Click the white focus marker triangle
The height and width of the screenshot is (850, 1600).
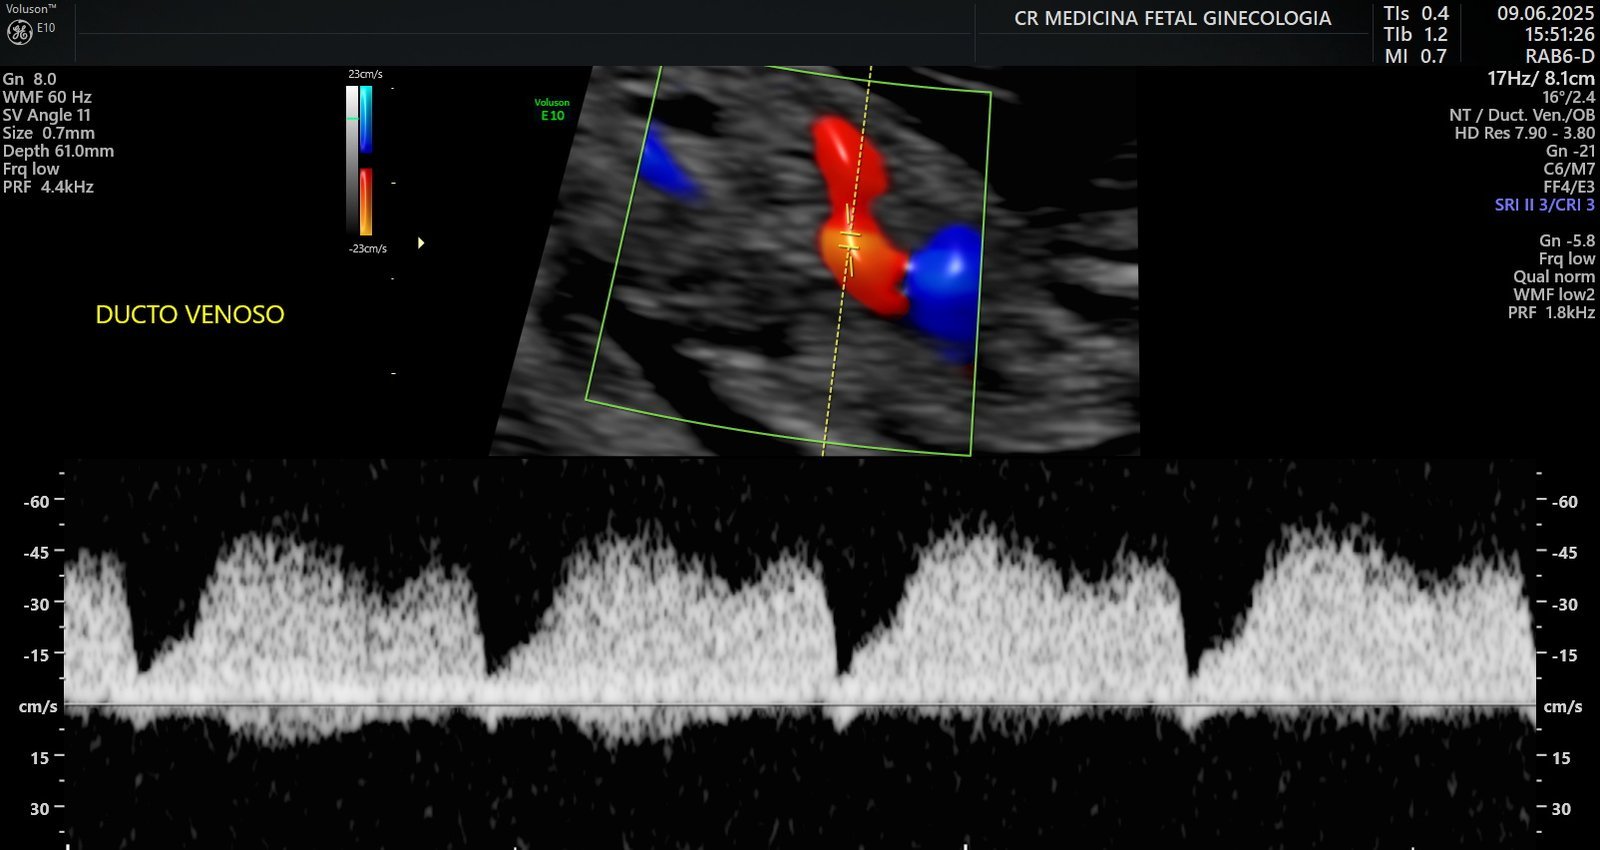(421, 243)
